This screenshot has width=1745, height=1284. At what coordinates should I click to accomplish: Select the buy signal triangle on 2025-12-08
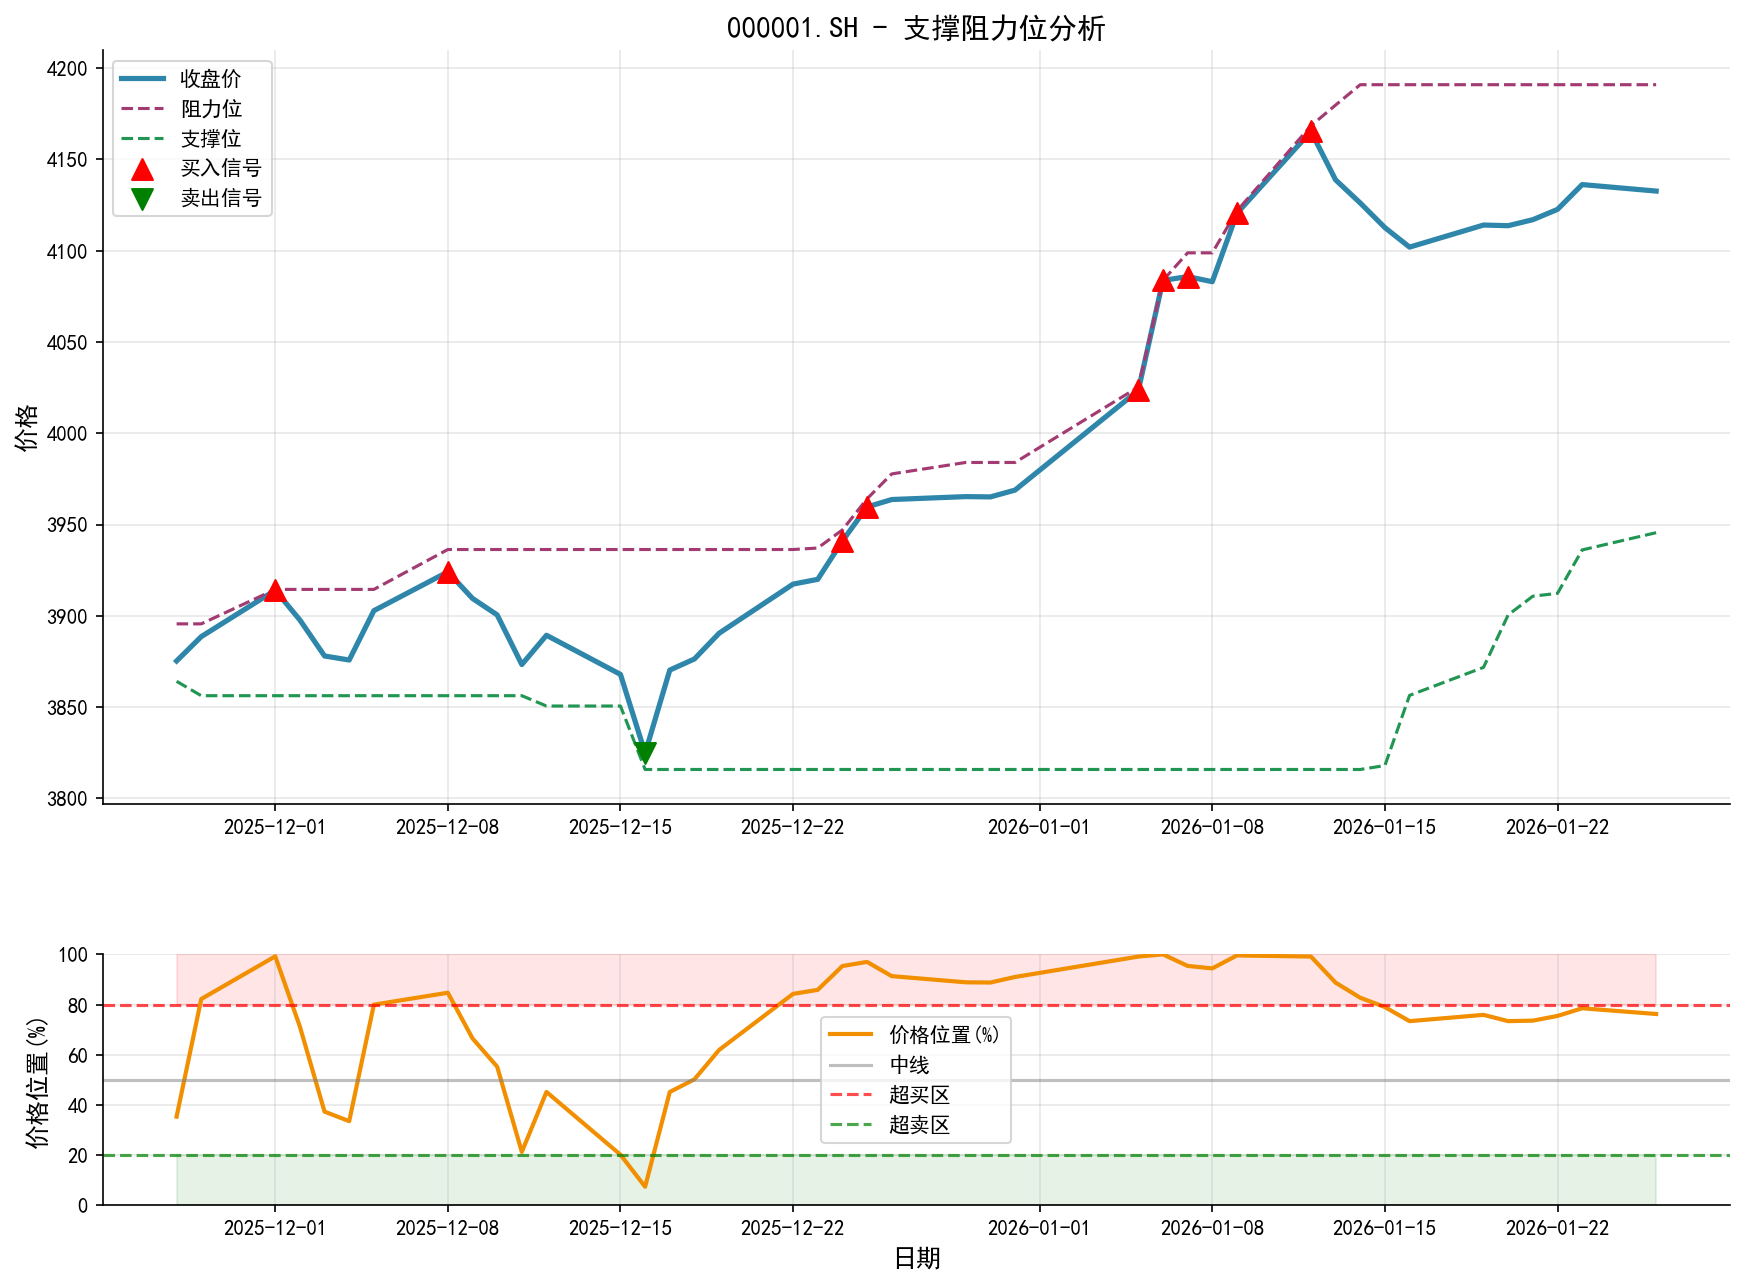tap(448, 573)
